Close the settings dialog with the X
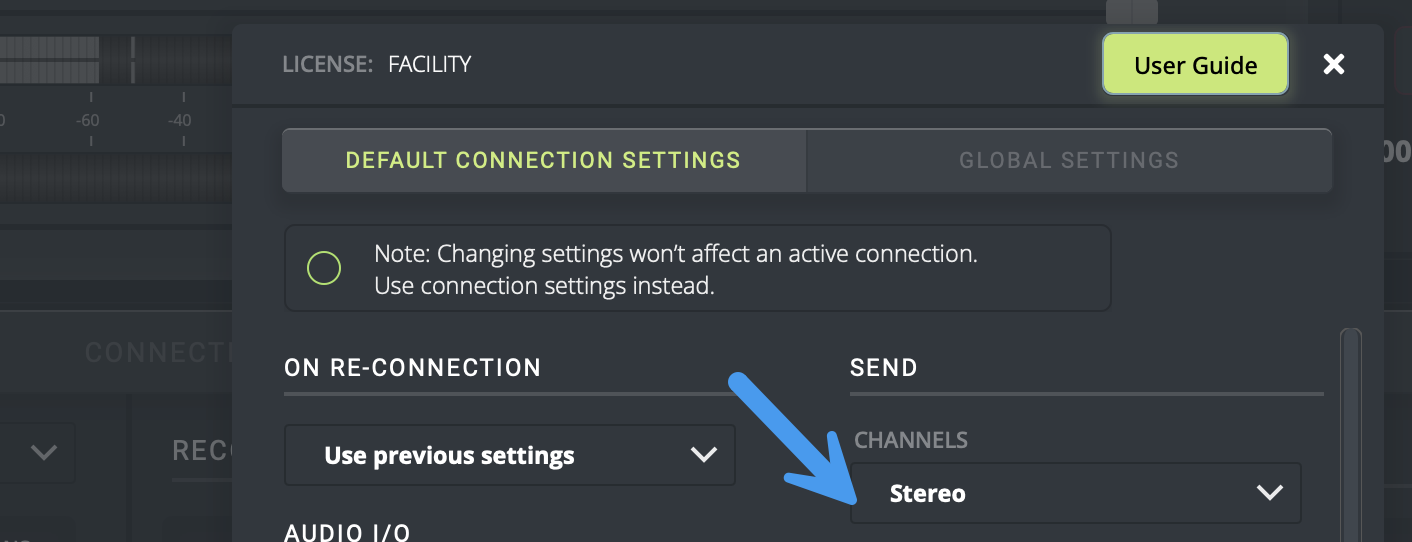Viewport: 1412px width, 542px height. (1333, 65)
